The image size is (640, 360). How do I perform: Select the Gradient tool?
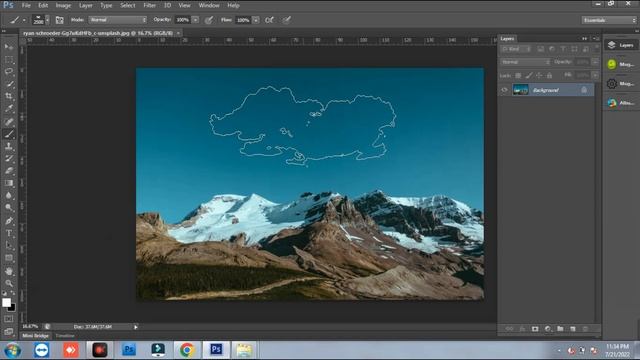9,183
